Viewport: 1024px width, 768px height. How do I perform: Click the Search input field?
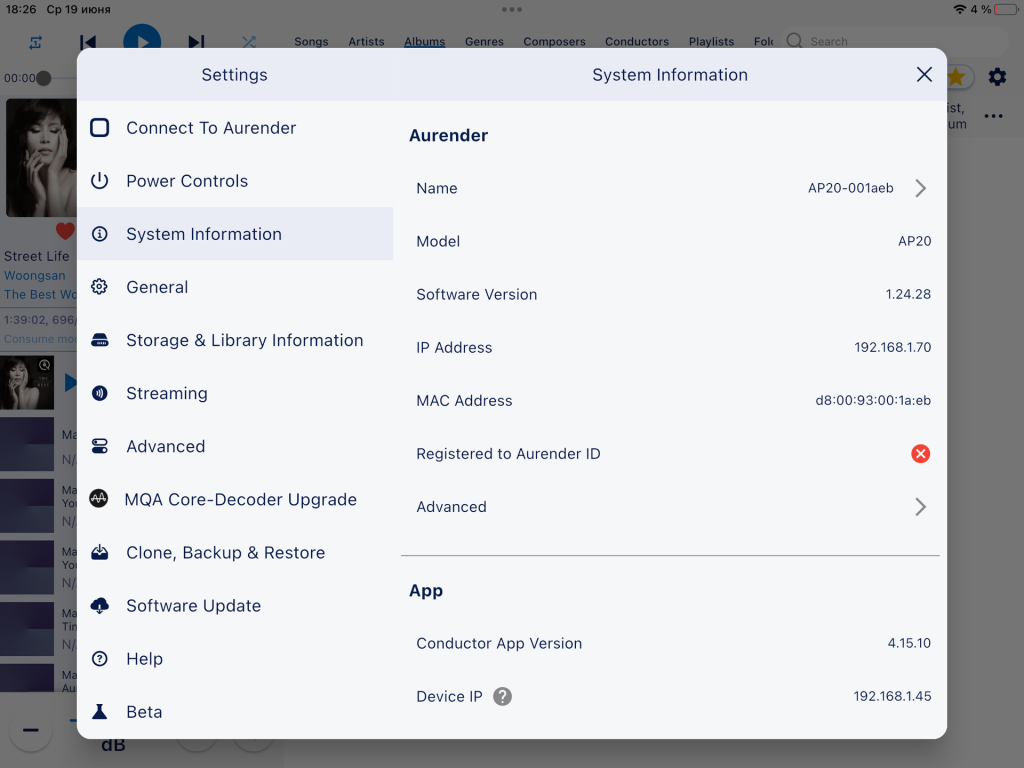tap(895, 41)
